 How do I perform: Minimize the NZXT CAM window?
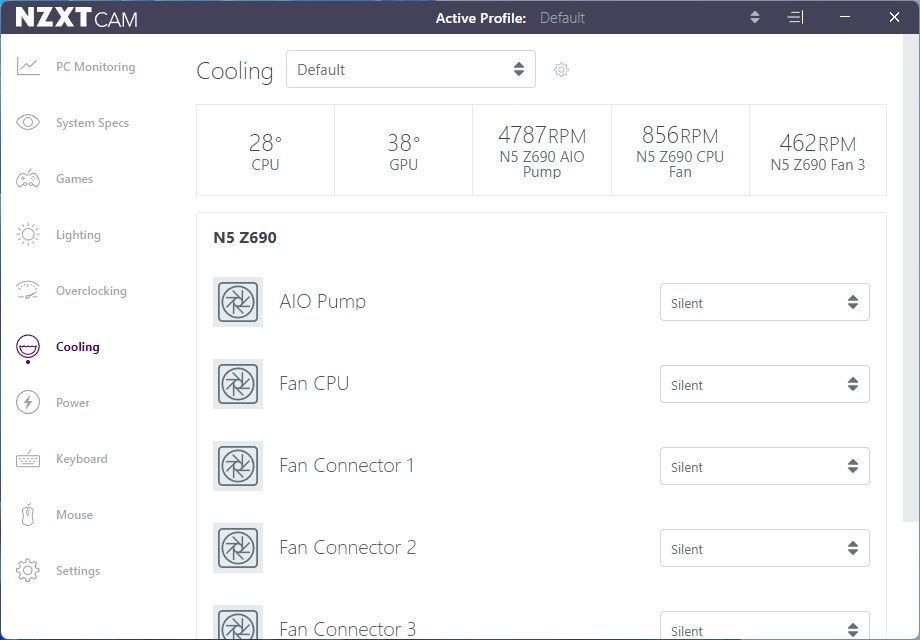pyautogui.click(x=845, y=18)
